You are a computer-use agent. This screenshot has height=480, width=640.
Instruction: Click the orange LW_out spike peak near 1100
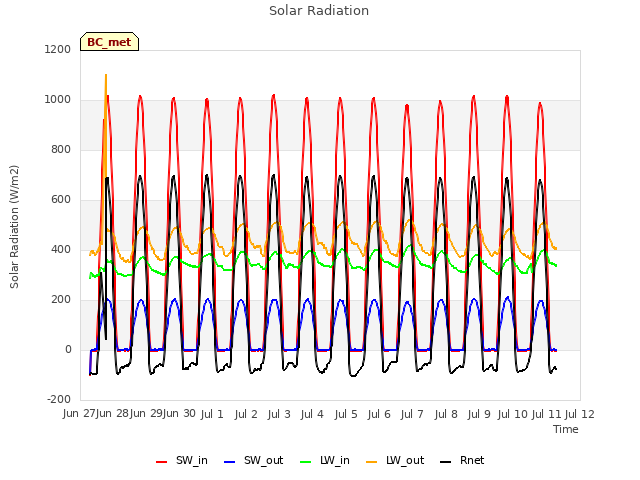(x=106, y=76)
